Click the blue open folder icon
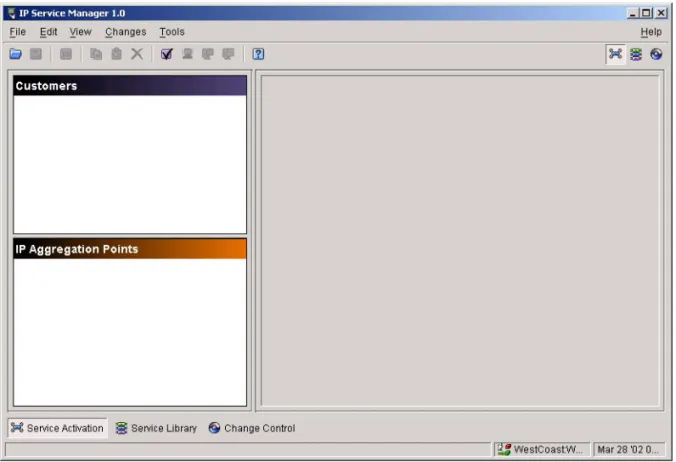This screenshot has height=462, width=676. [16, 54]
